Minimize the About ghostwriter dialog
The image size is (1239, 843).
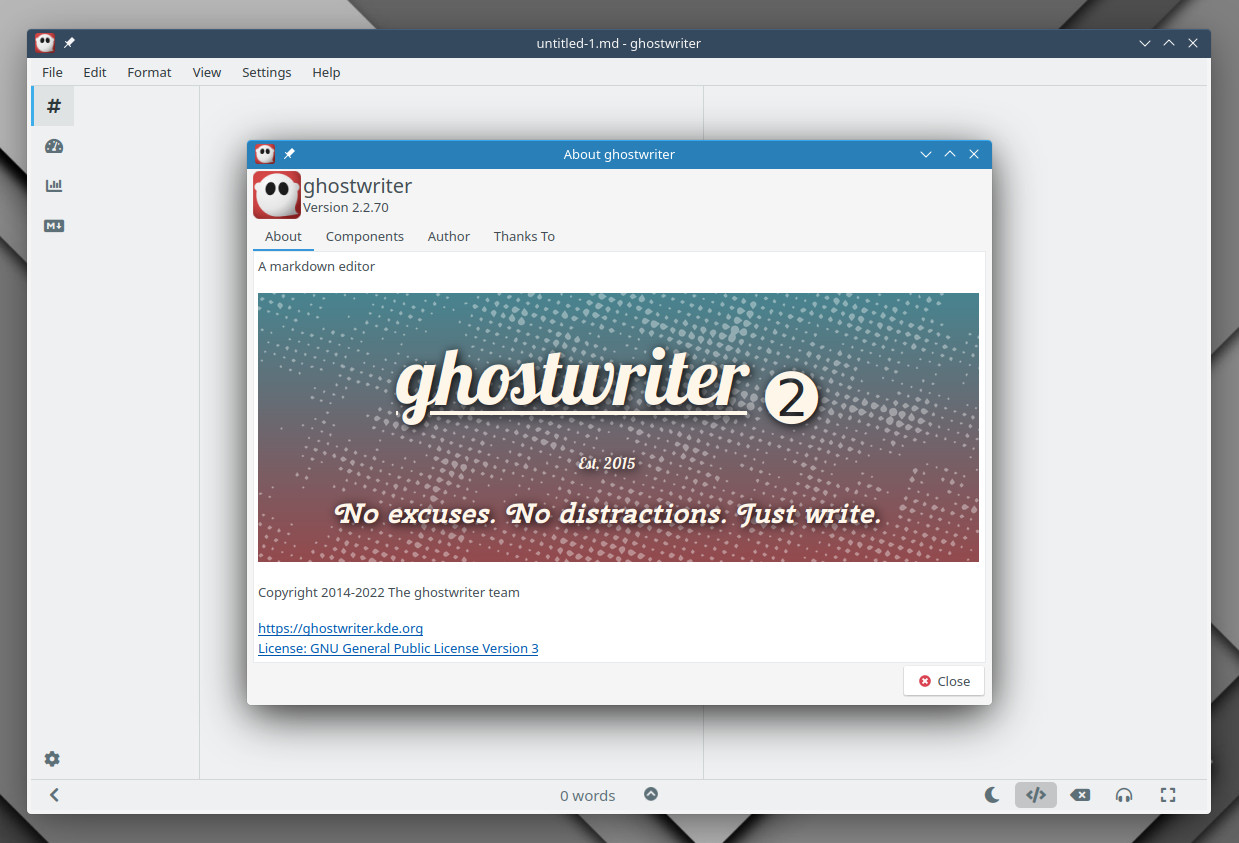926,154
